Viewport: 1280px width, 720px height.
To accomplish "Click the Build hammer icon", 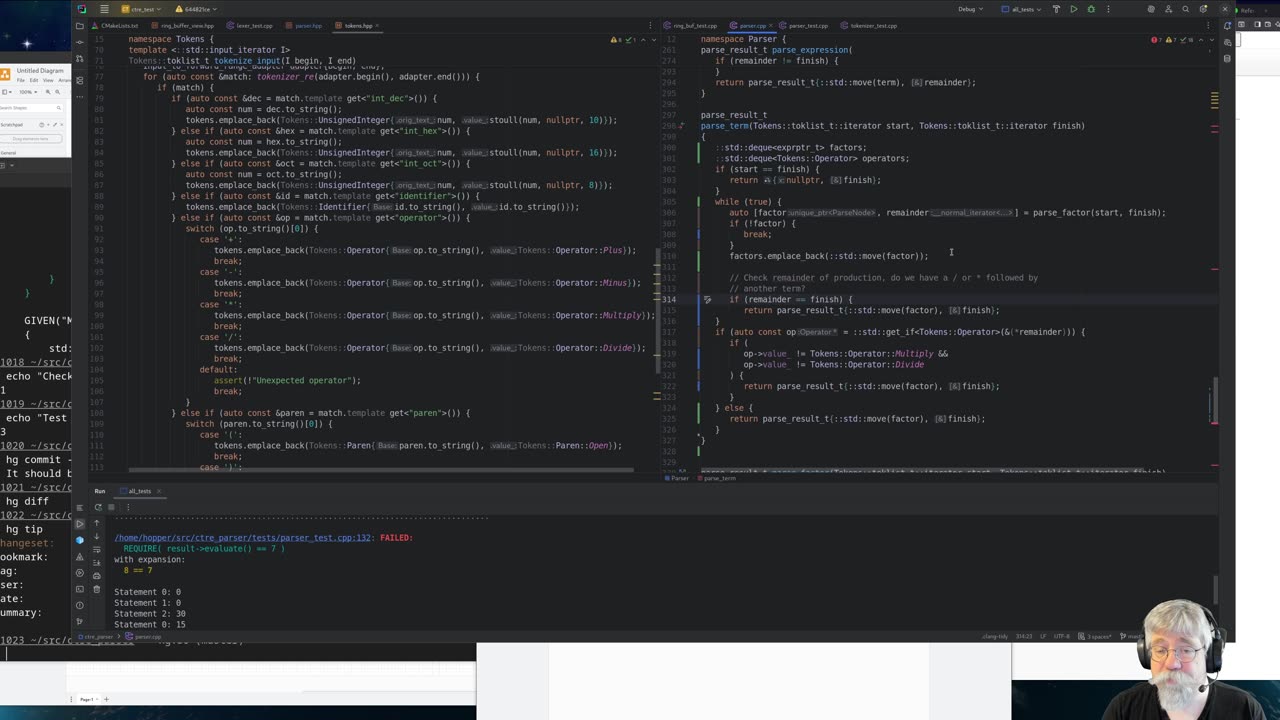I will (x=1056, y=9).
